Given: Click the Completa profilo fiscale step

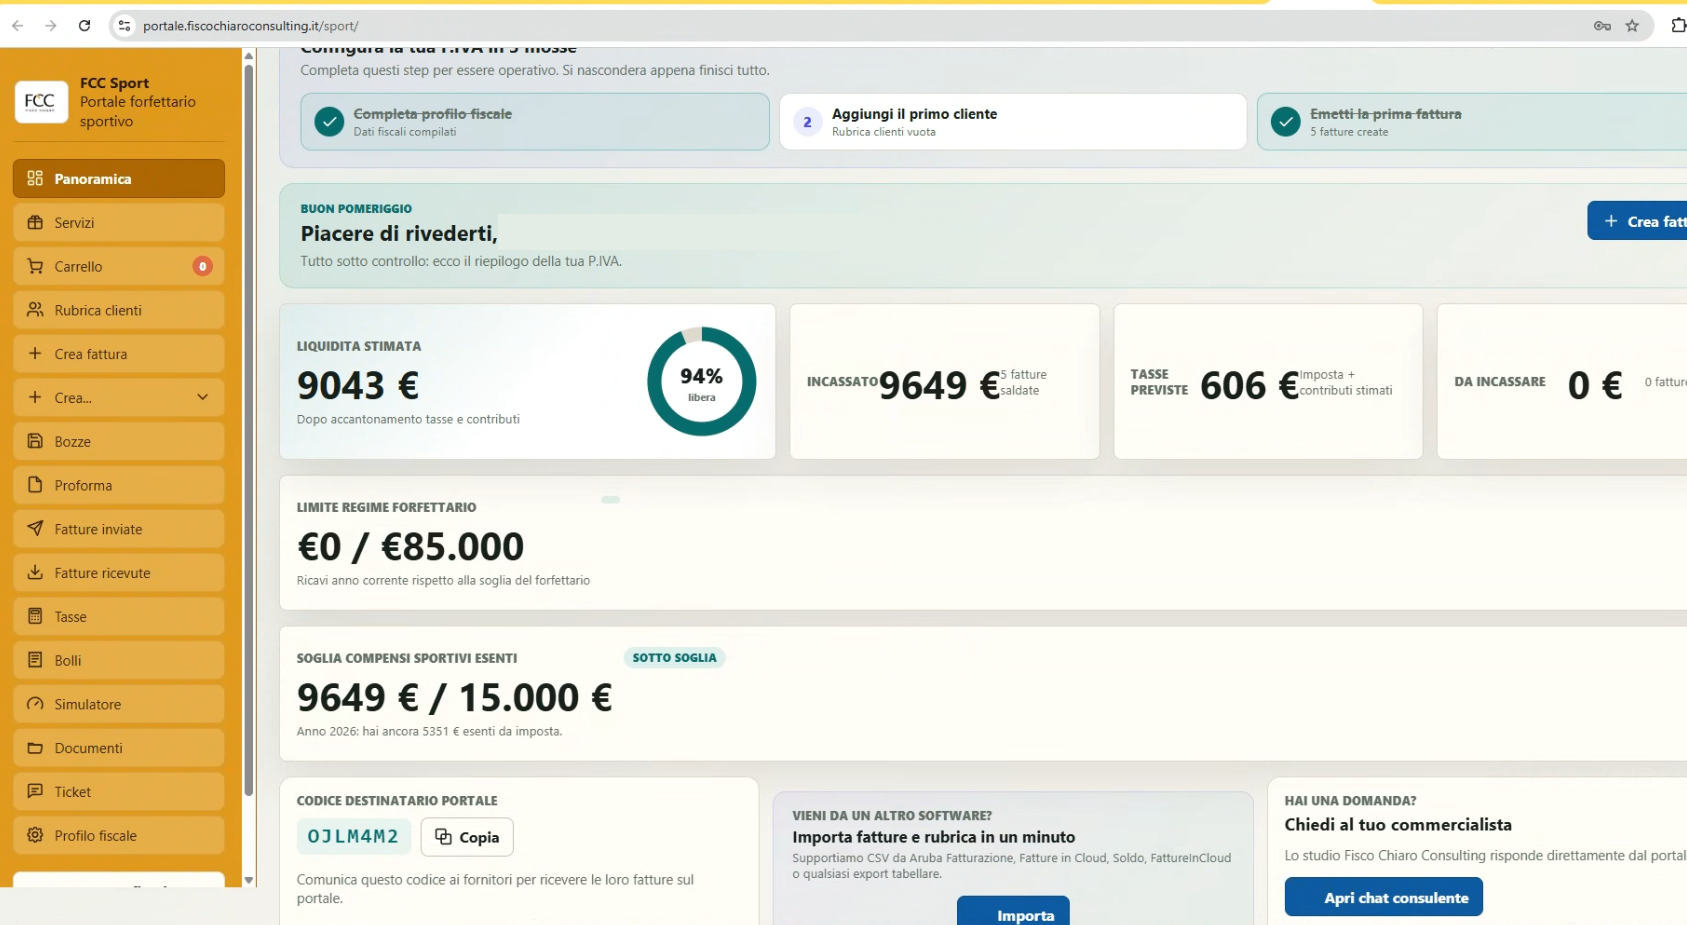Looking at the screenshot, I should pos(535,122).
